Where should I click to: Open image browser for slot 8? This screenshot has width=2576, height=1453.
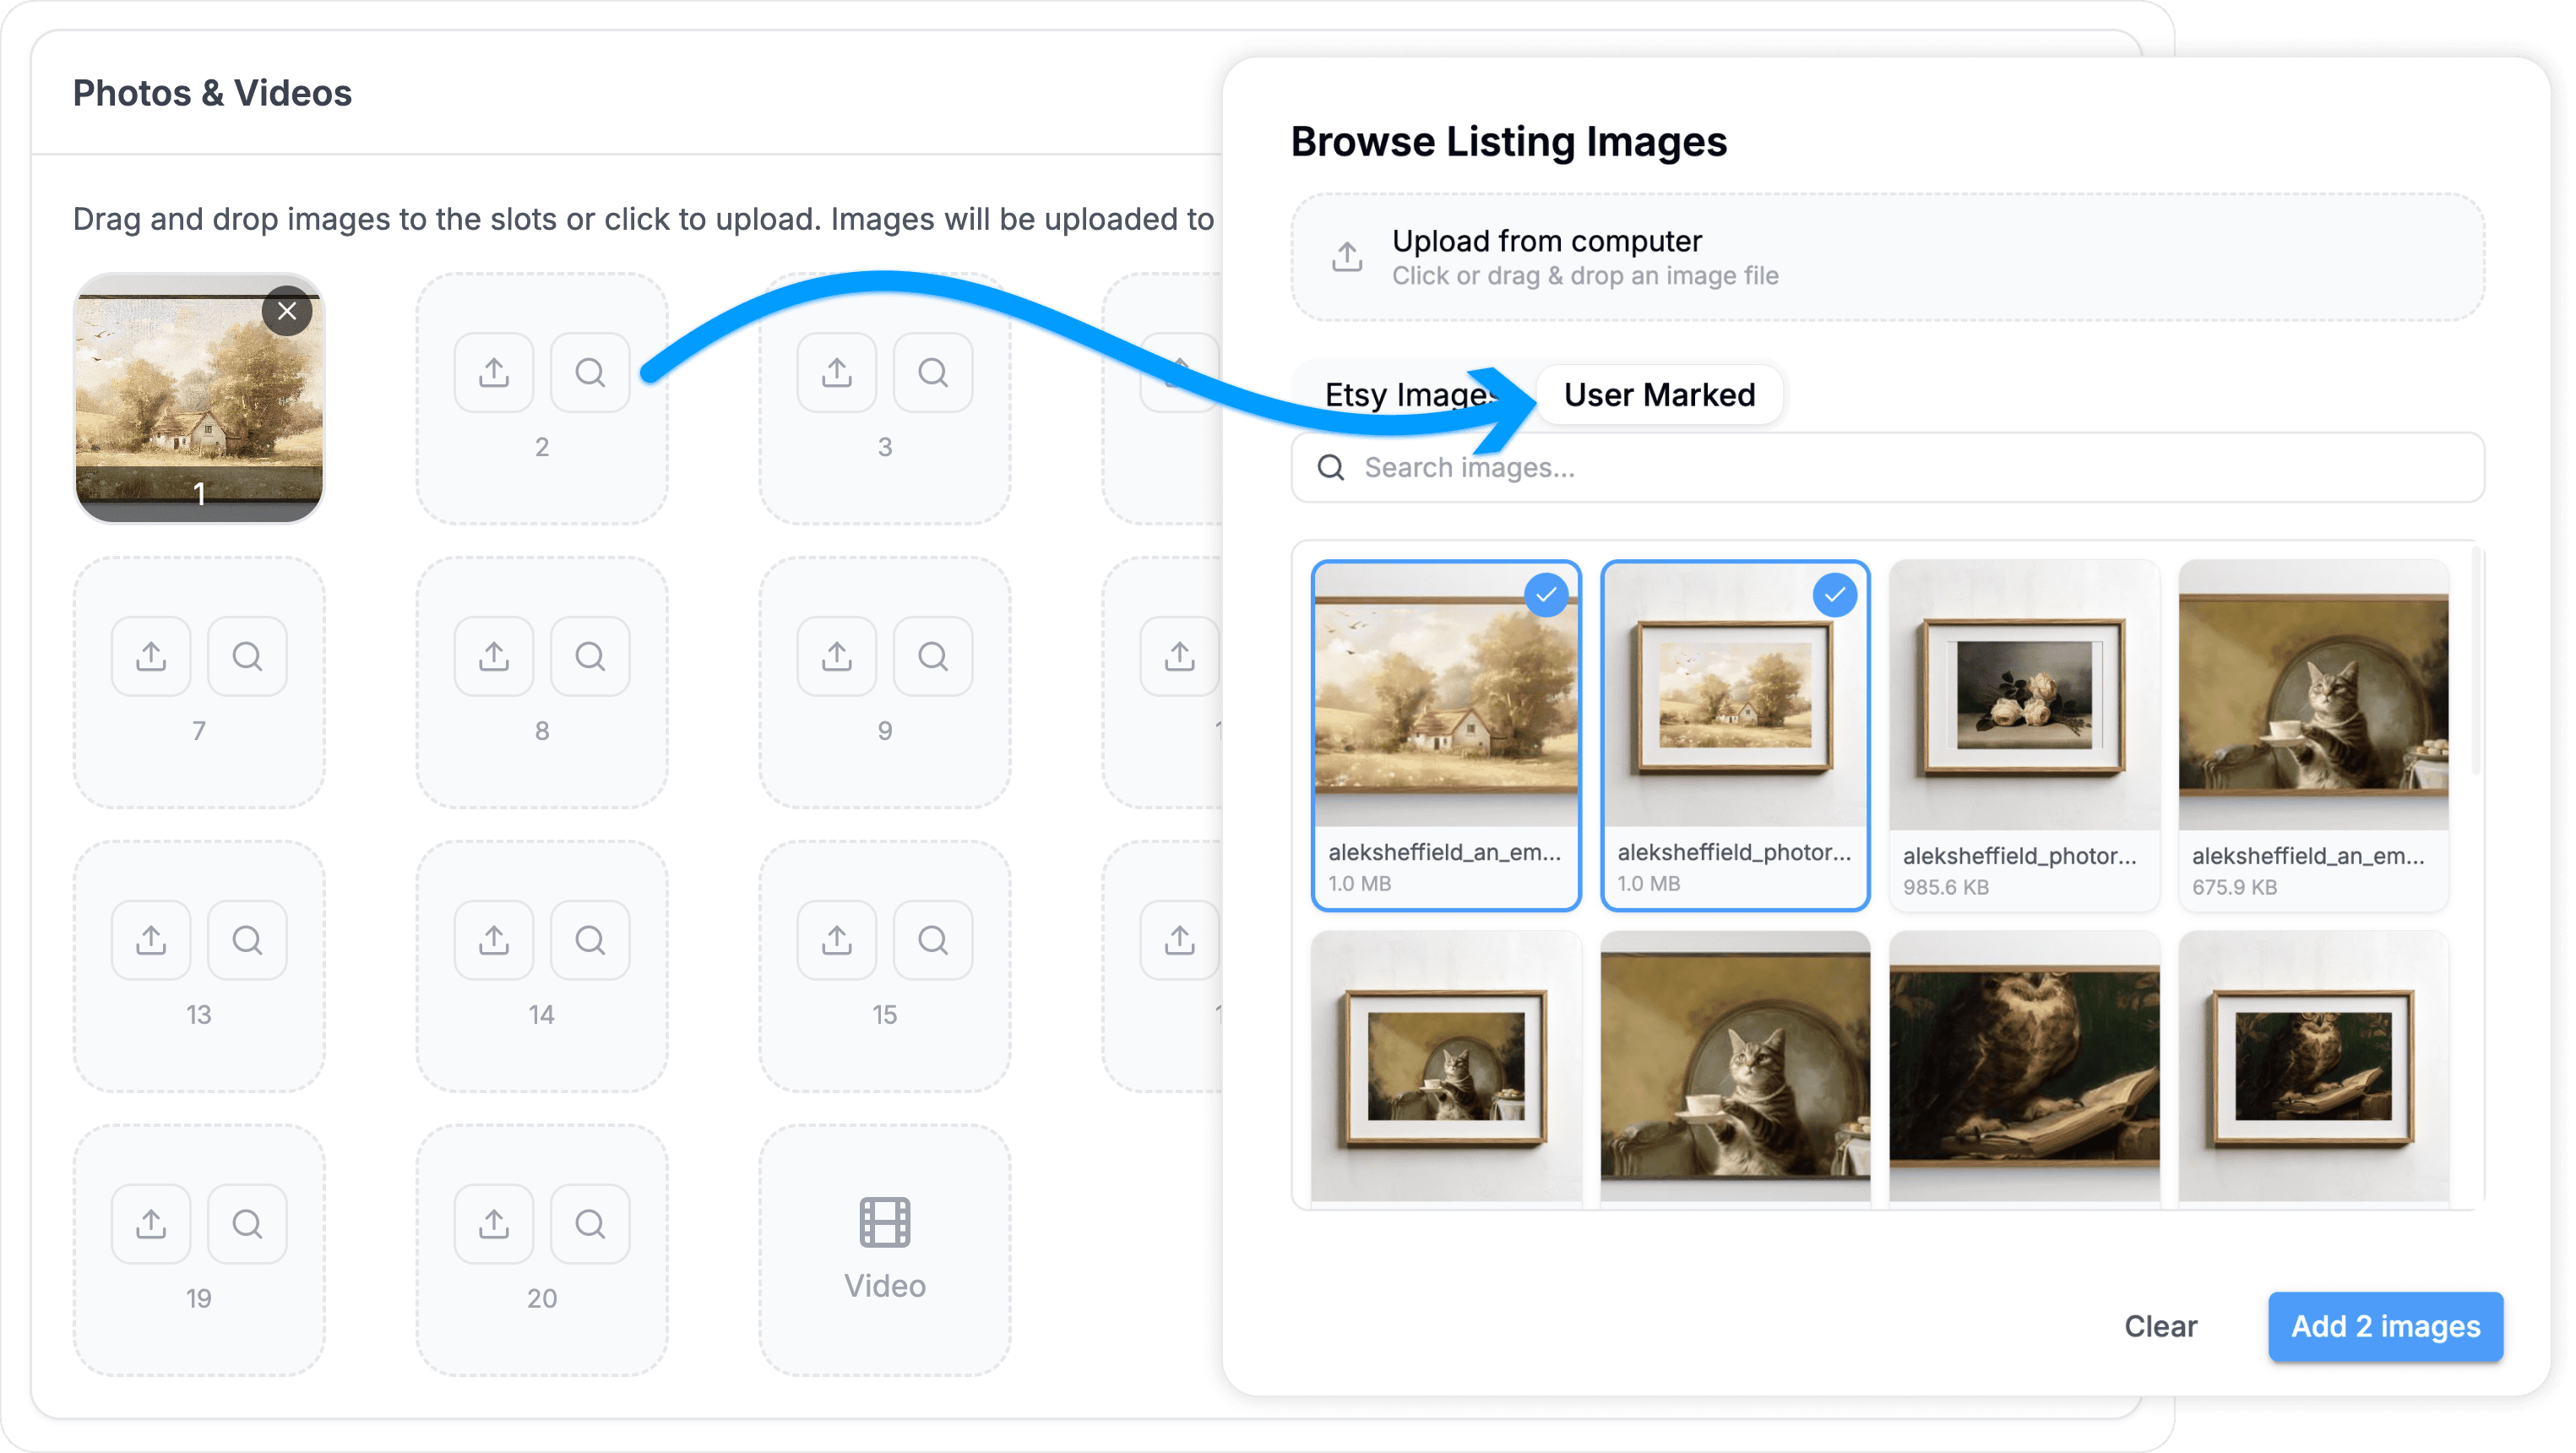(590, 656)
